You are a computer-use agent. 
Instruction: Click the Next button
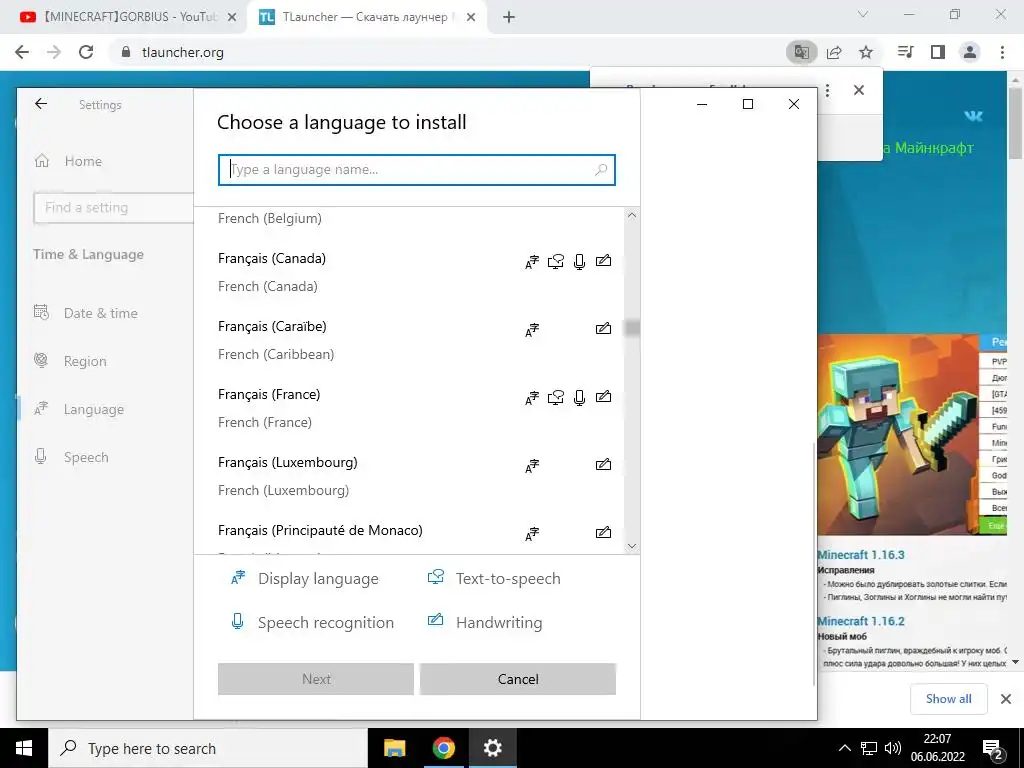316,679
